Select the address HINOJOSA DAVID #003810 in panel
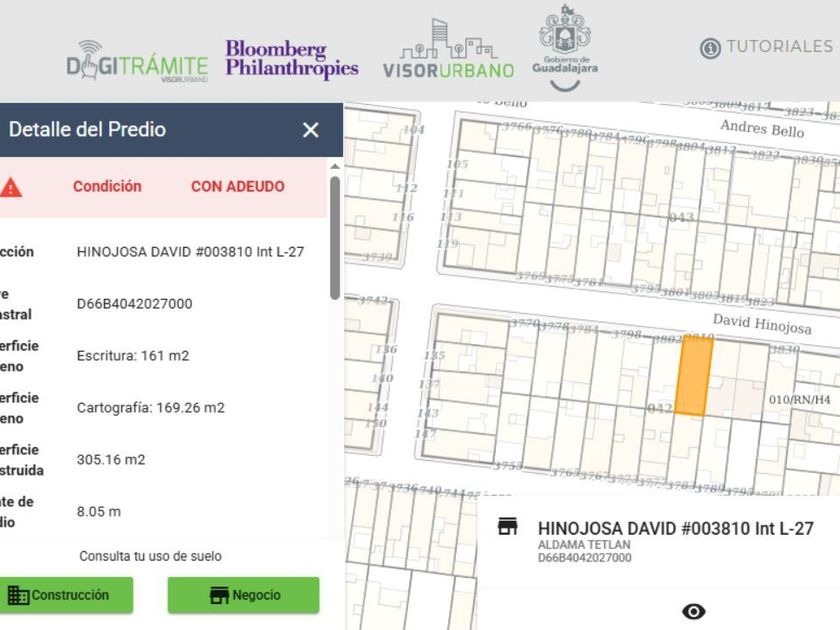 (190, 252)
